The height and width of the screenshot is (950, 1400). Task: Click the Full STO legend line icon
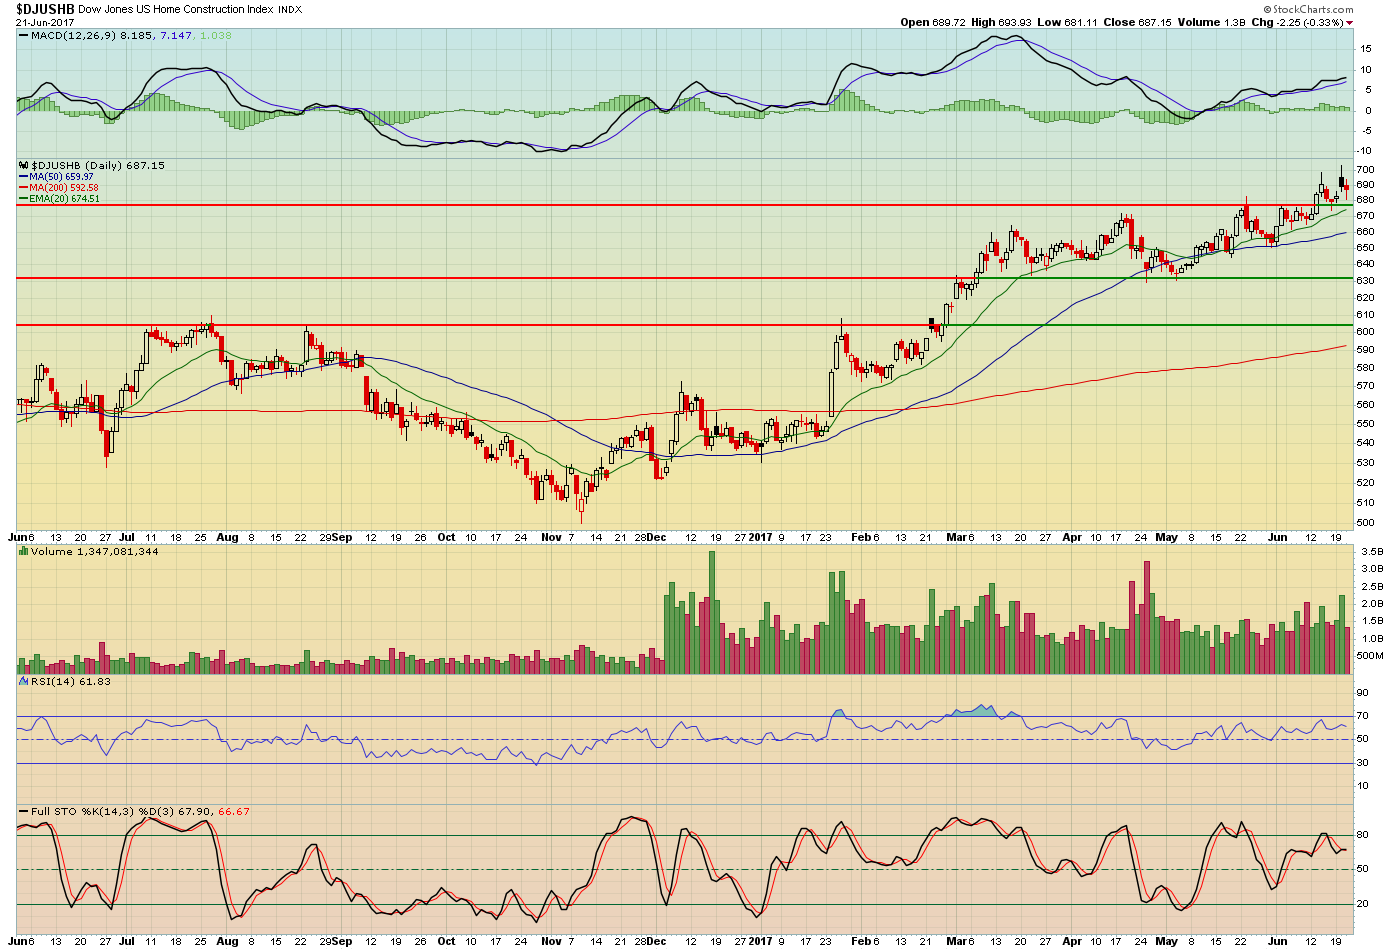tap(24, 811)
